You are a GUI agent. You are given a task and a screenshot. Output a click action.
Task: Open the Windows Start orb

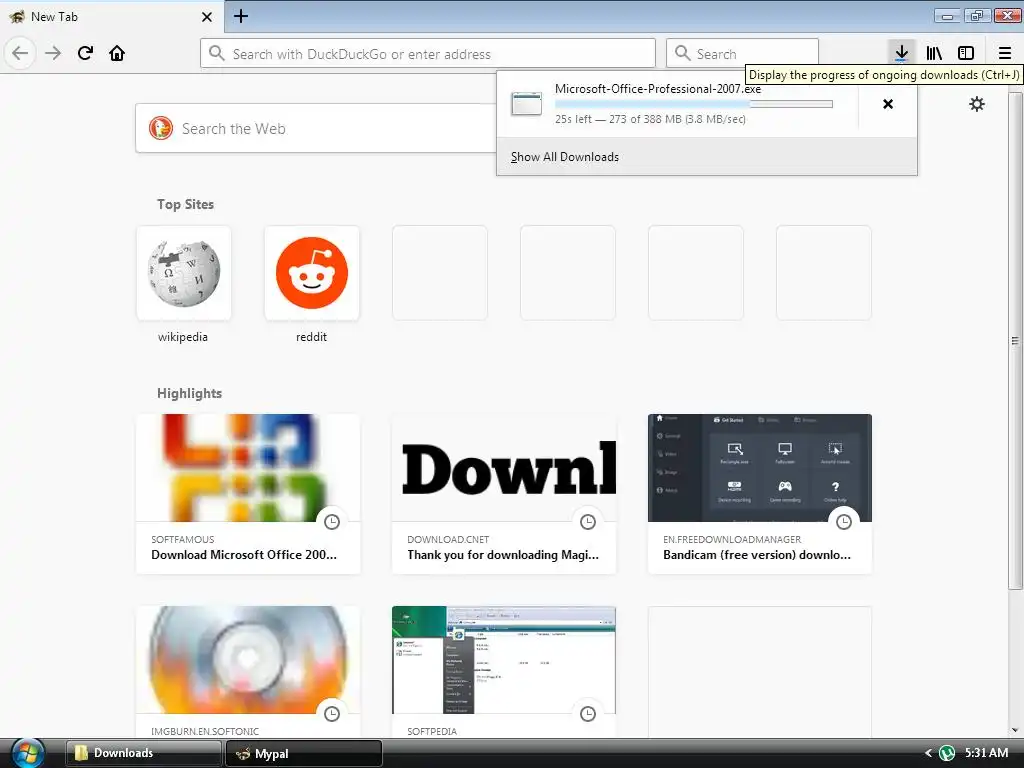pos(27,753)
